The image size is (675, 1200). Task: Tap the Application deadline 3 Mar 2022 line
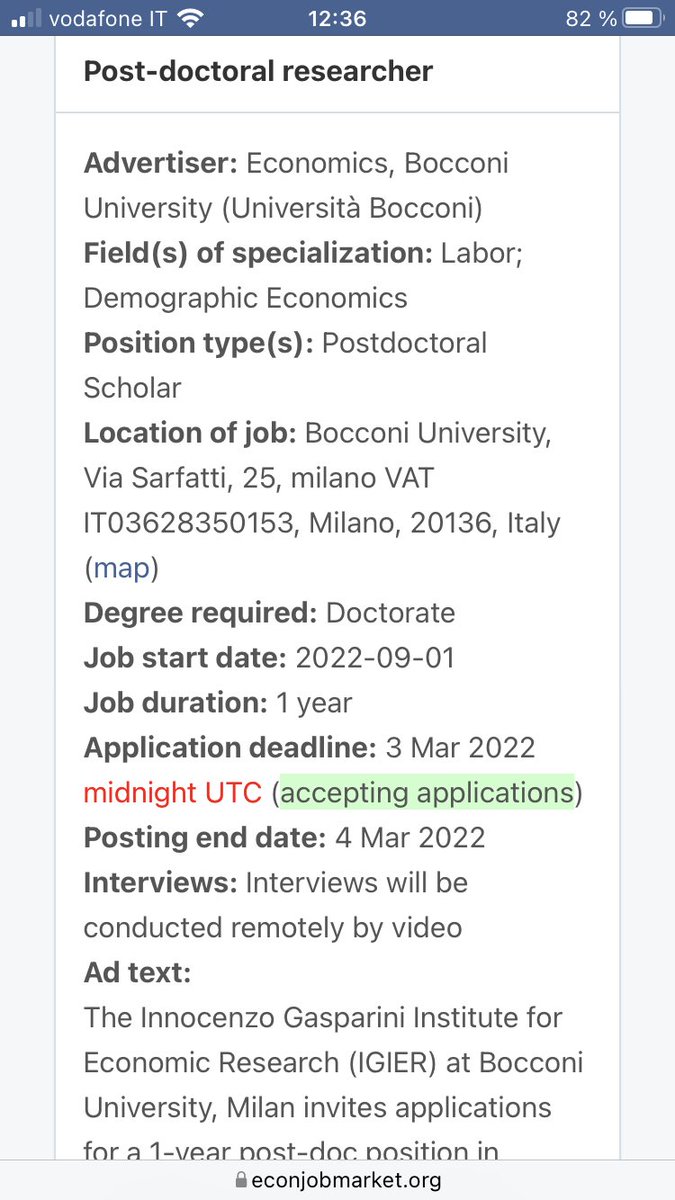pyautogui.click(x=309, y=748)
